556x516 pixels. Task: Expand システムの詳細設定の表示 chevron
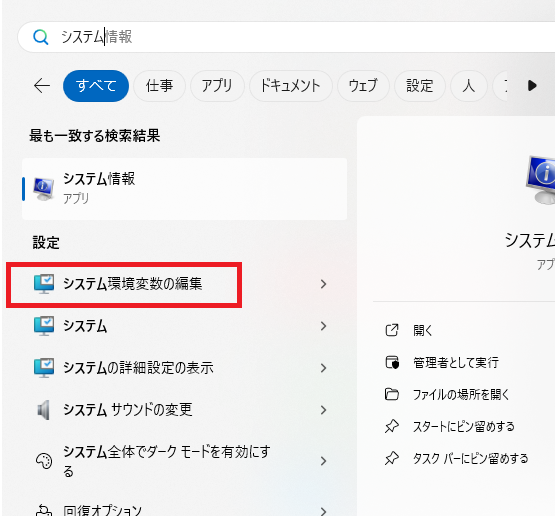pyautogui.click(x=323, y=368)
